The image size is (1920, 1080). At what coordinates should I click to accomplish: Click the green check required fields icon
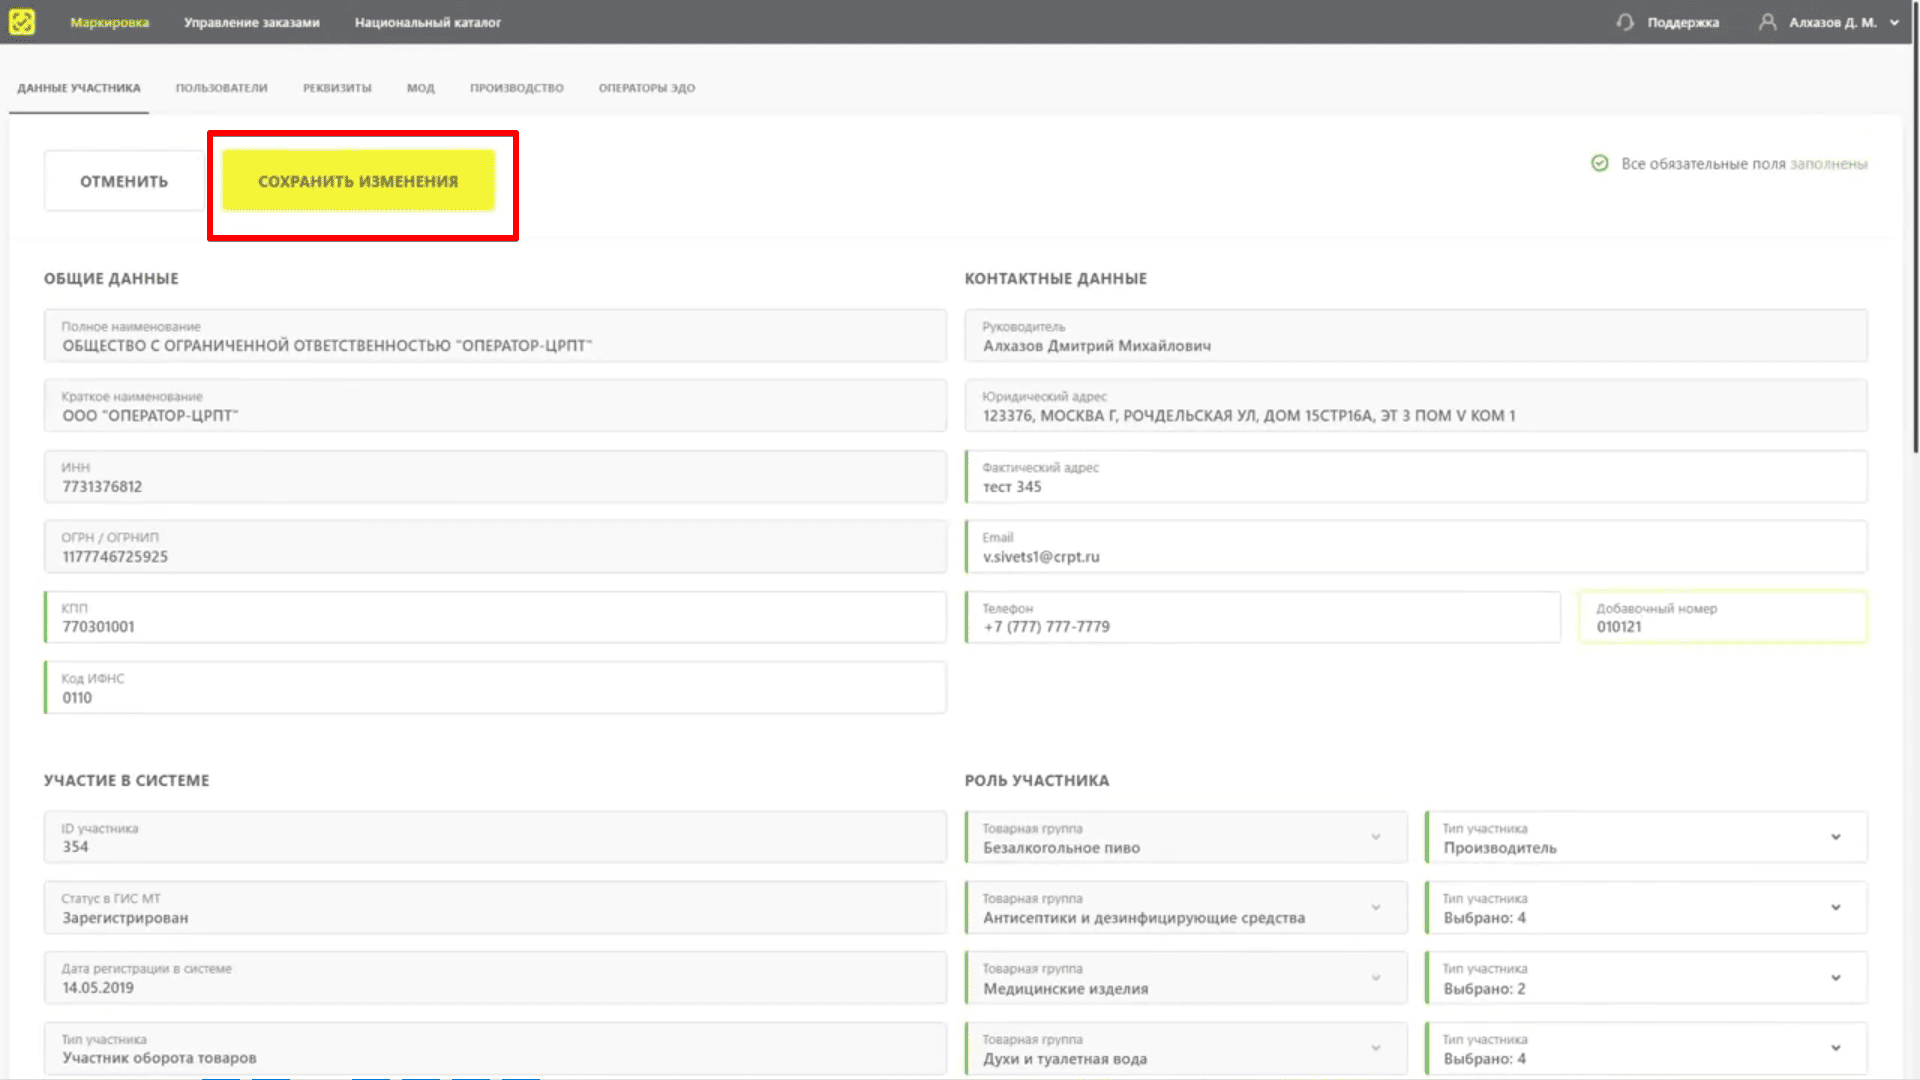tap(1600, 163)
